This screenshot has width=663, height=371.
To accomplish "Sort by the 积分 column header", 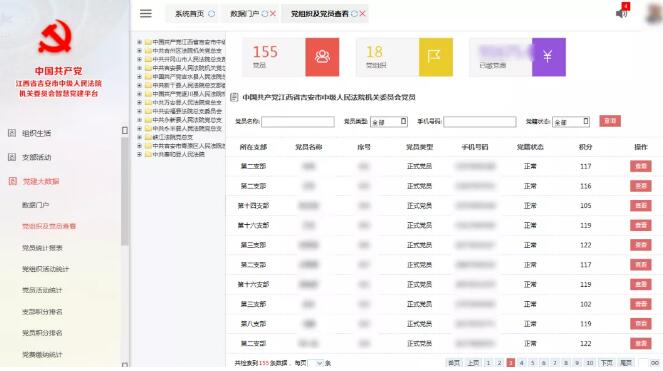I will point(585,147).
